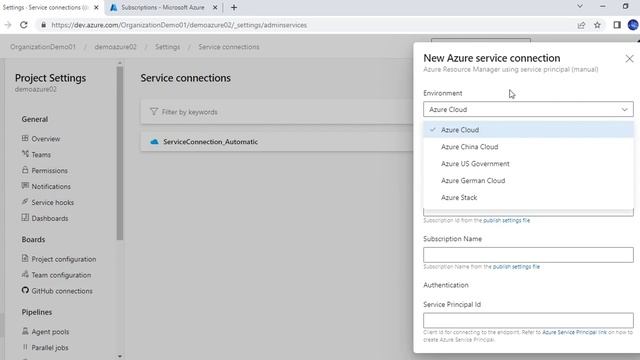Click Filter by keywords field

(x=278, y=111)
